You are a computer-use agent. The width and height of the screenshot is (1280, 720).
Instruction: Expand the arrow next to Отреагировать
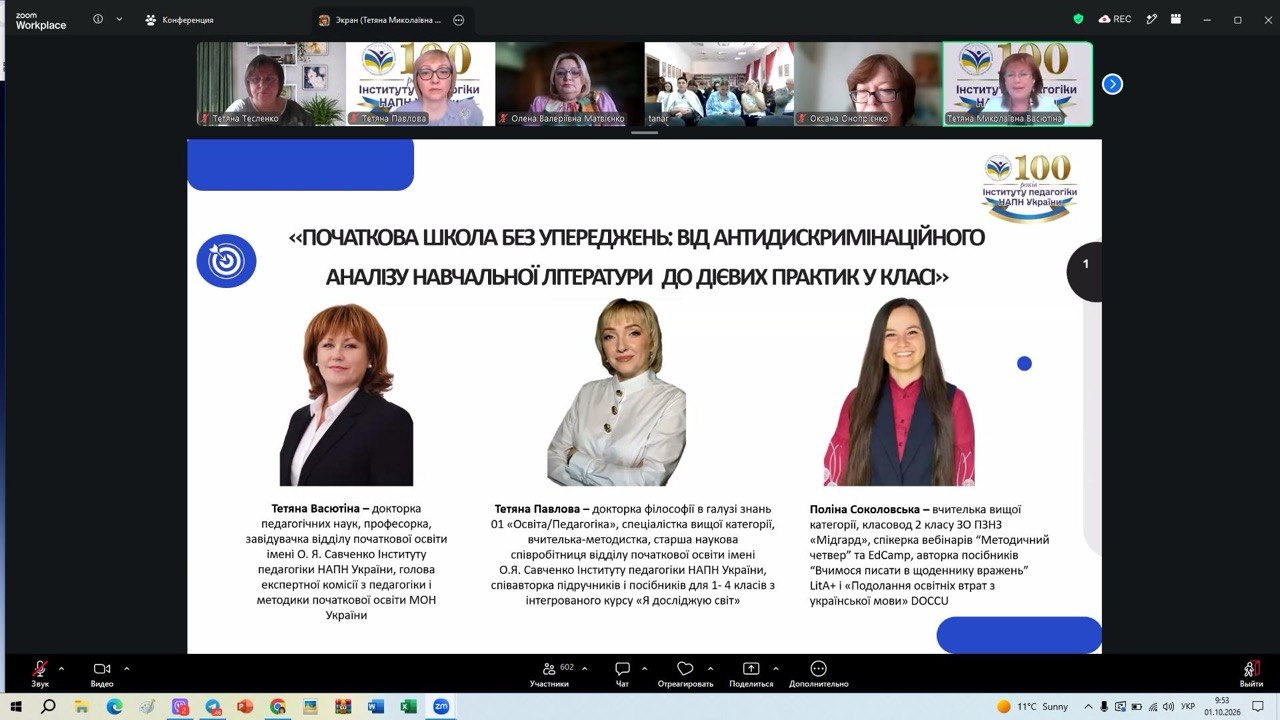[710, 668]
